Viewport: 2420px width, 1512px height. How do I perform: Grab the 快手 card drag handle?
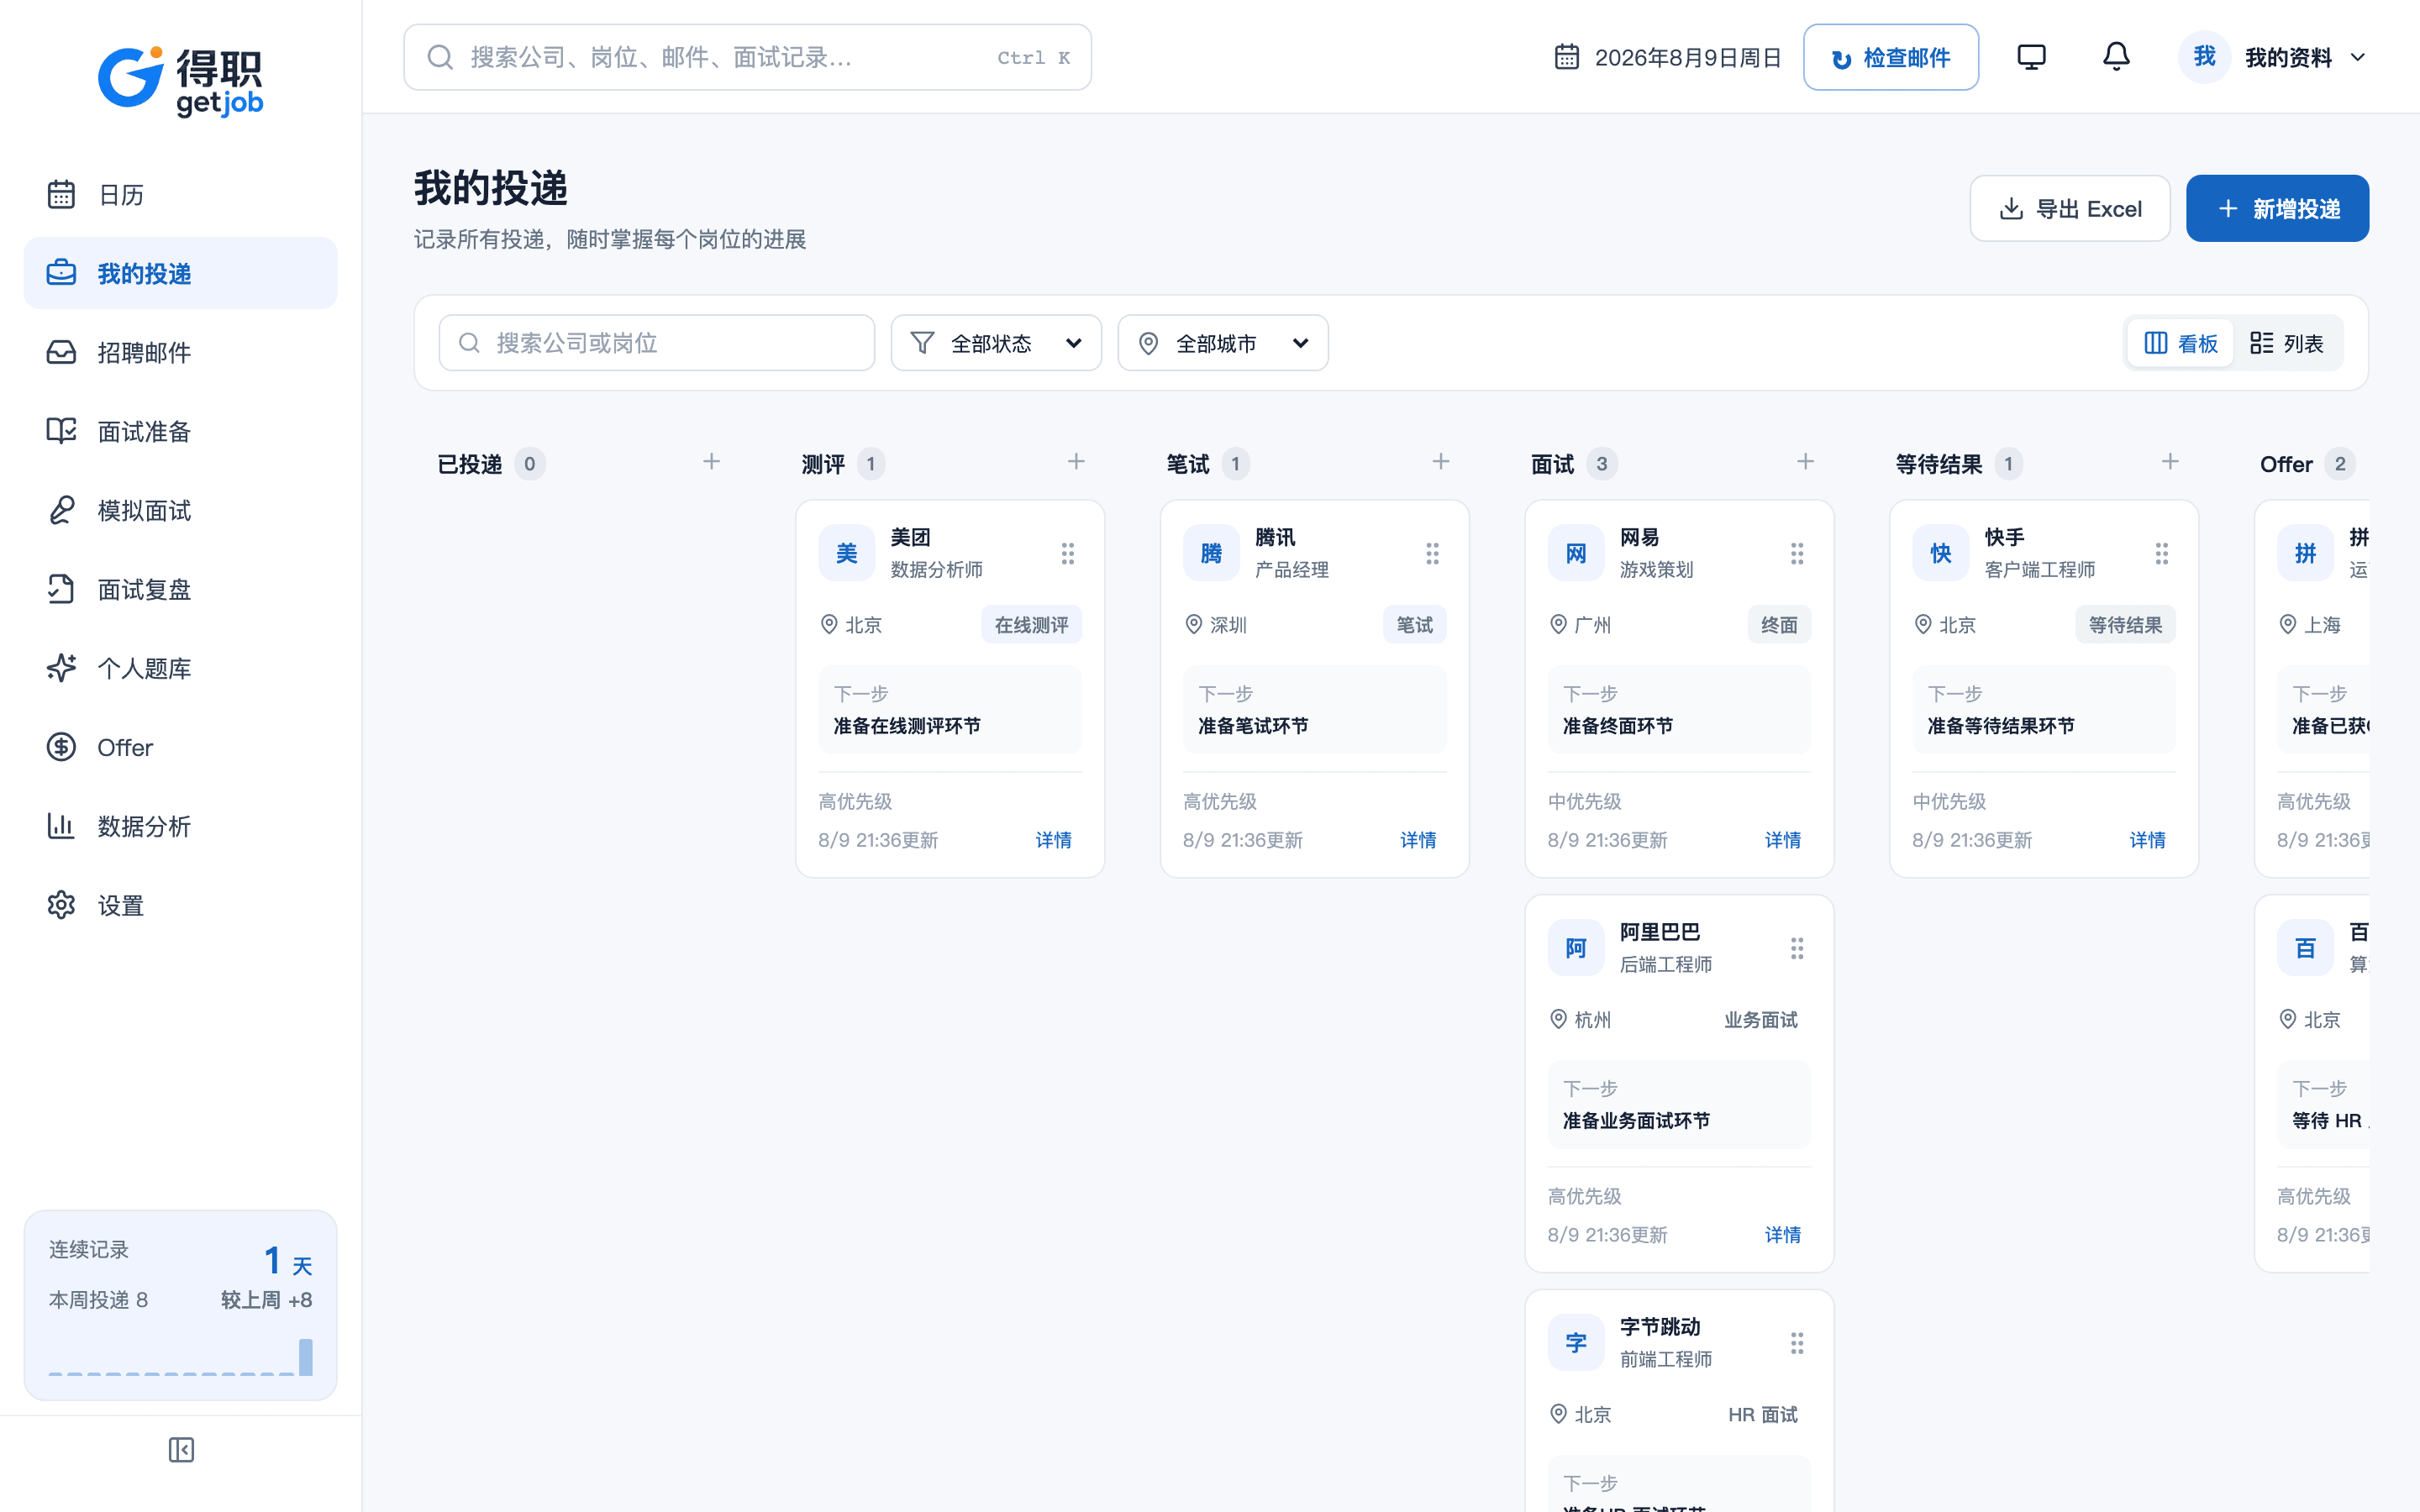tap(2162, 553)
